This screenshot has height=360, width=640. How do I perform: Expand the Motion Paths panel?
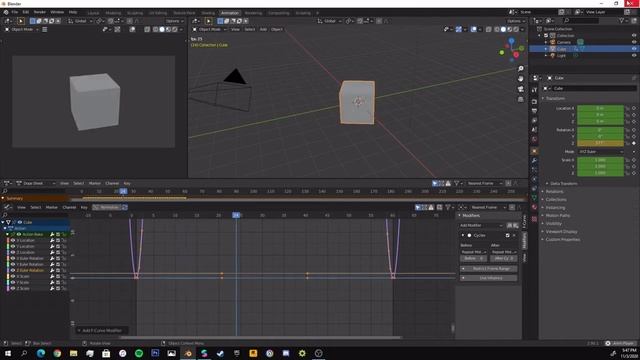tap(557, 216)
